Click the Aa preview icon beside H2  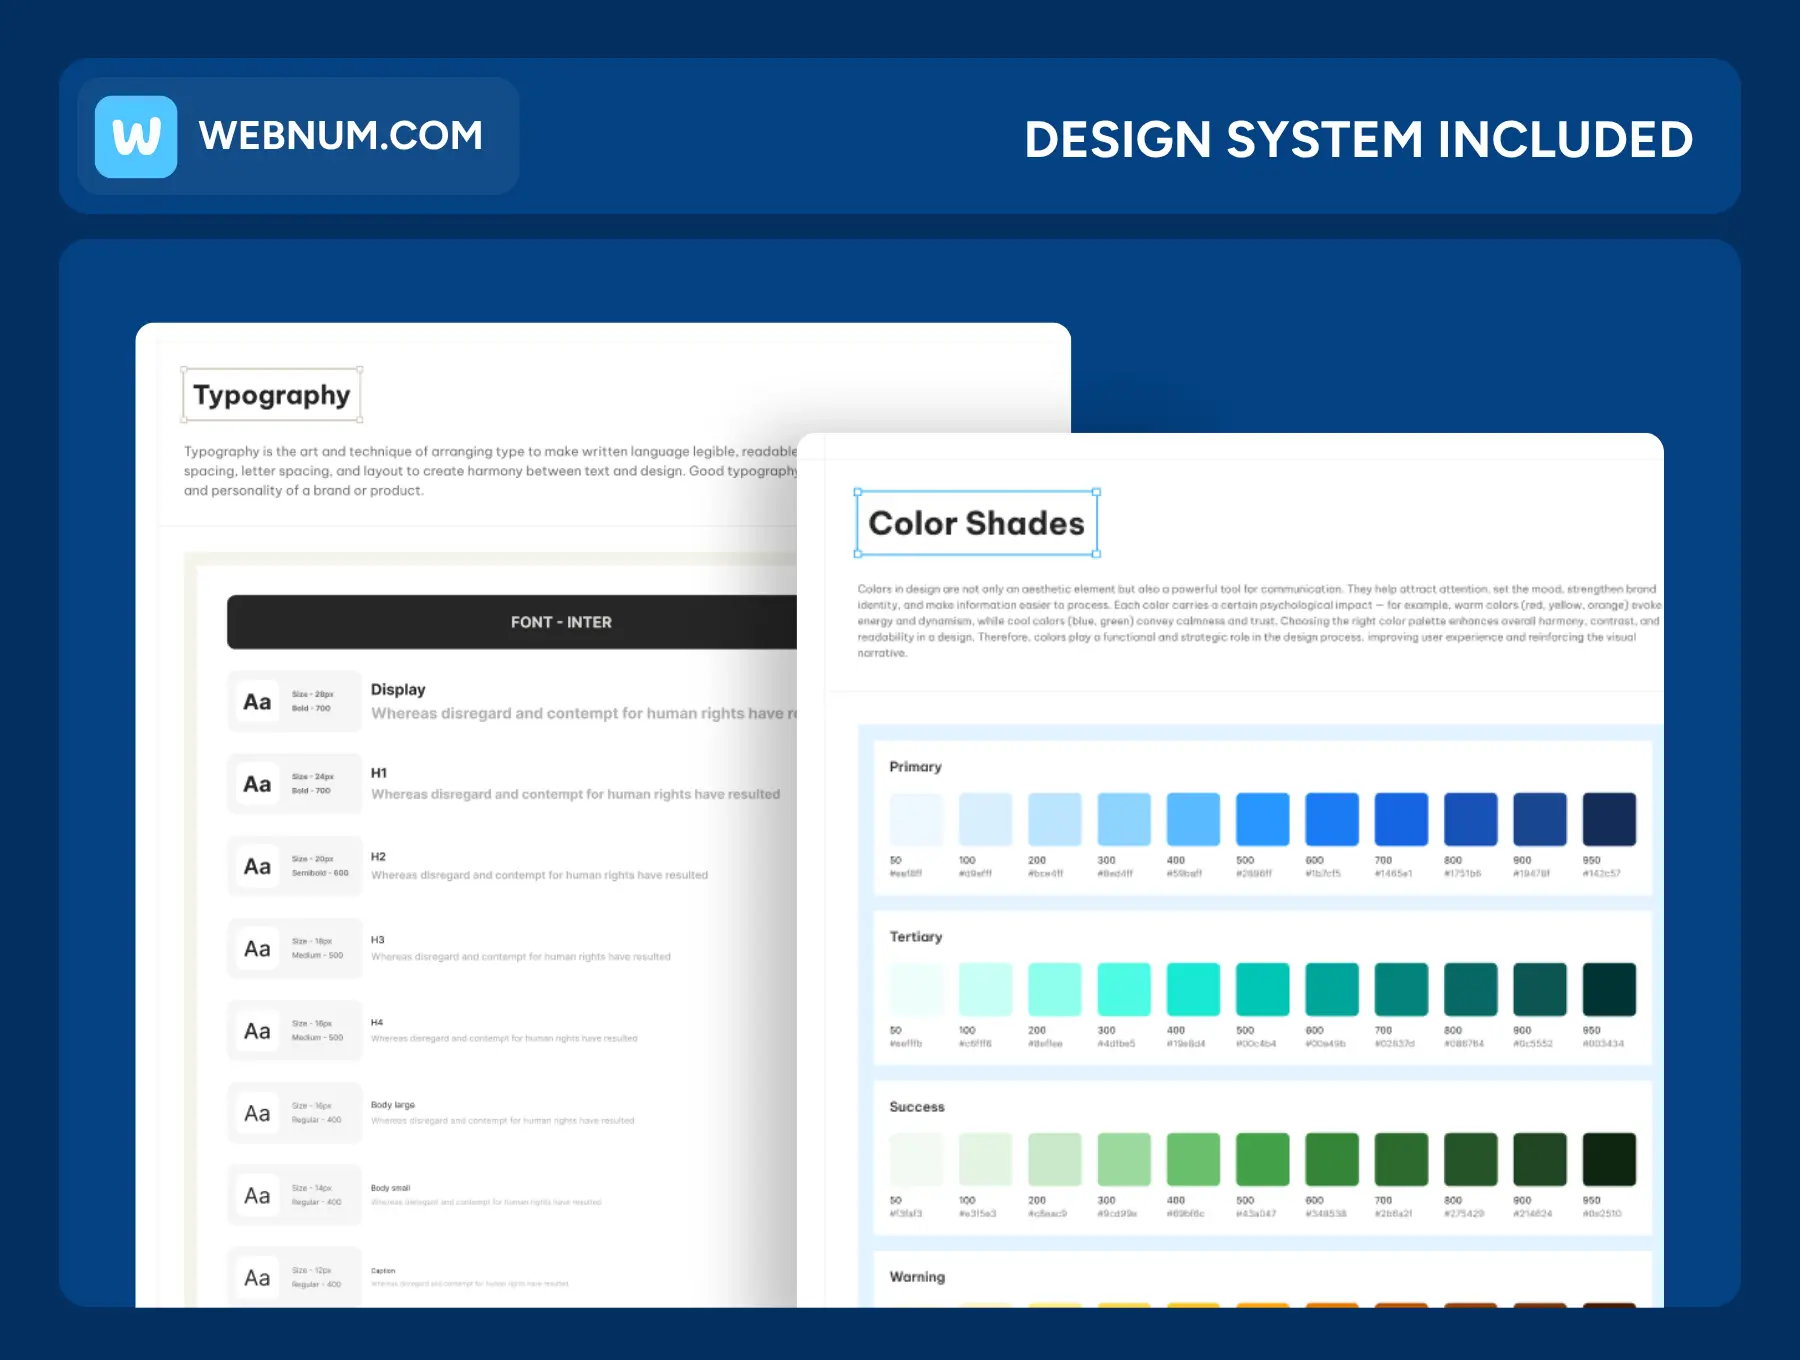point(257,866)
